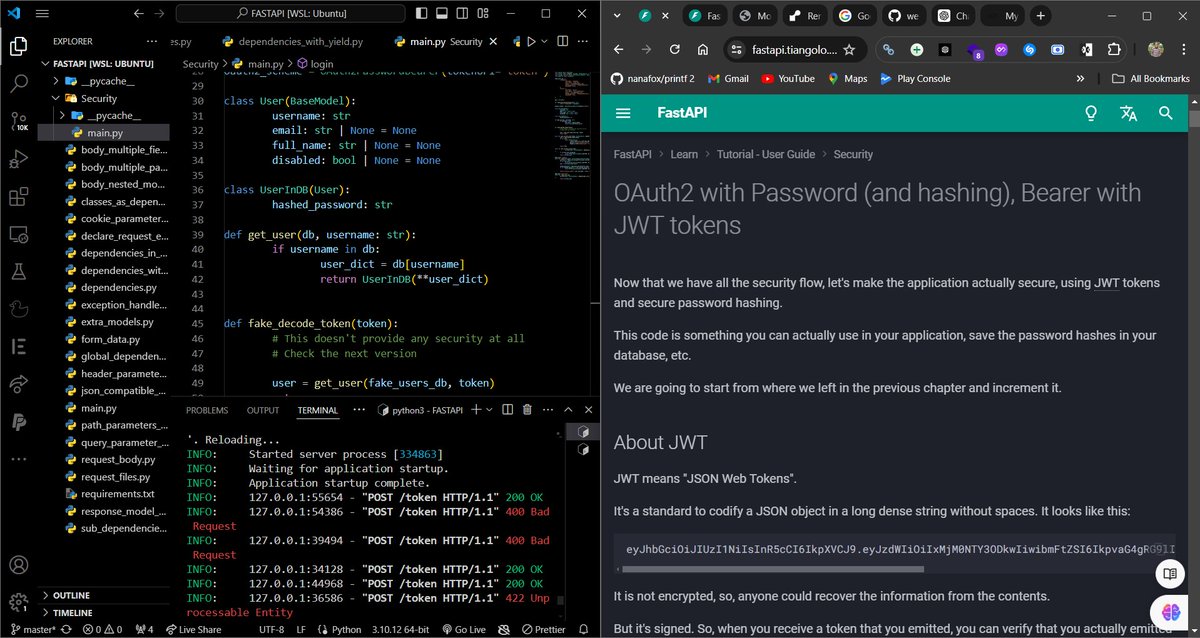1200x638 pixels.
Task: Switch to the Google Chrome tab
Action: [853, 16]
